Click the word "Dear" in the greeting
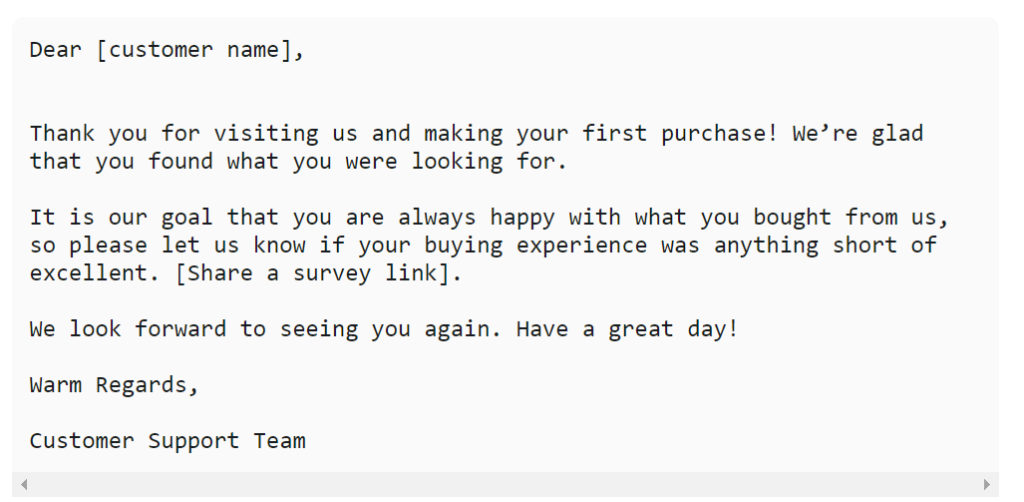 click(56, 50)
